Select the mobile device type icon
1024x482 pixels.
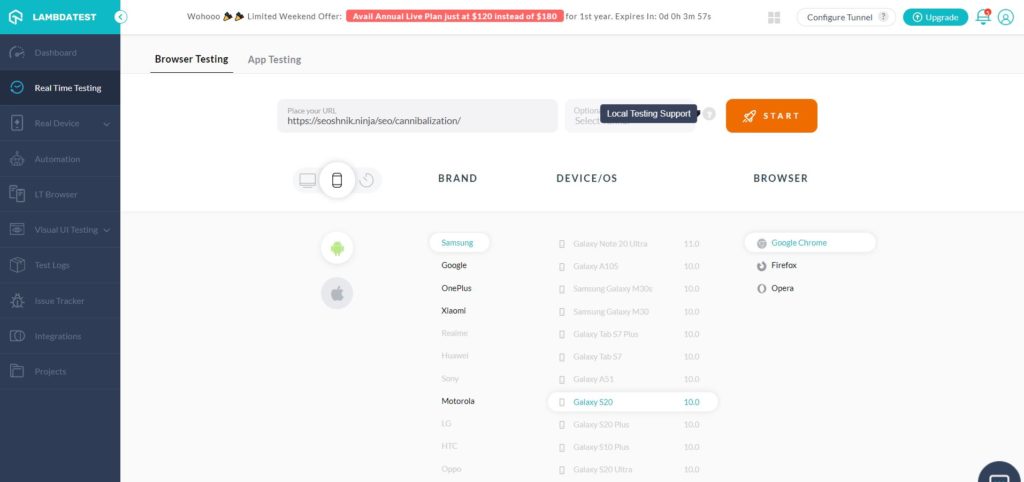coord(337,180)
